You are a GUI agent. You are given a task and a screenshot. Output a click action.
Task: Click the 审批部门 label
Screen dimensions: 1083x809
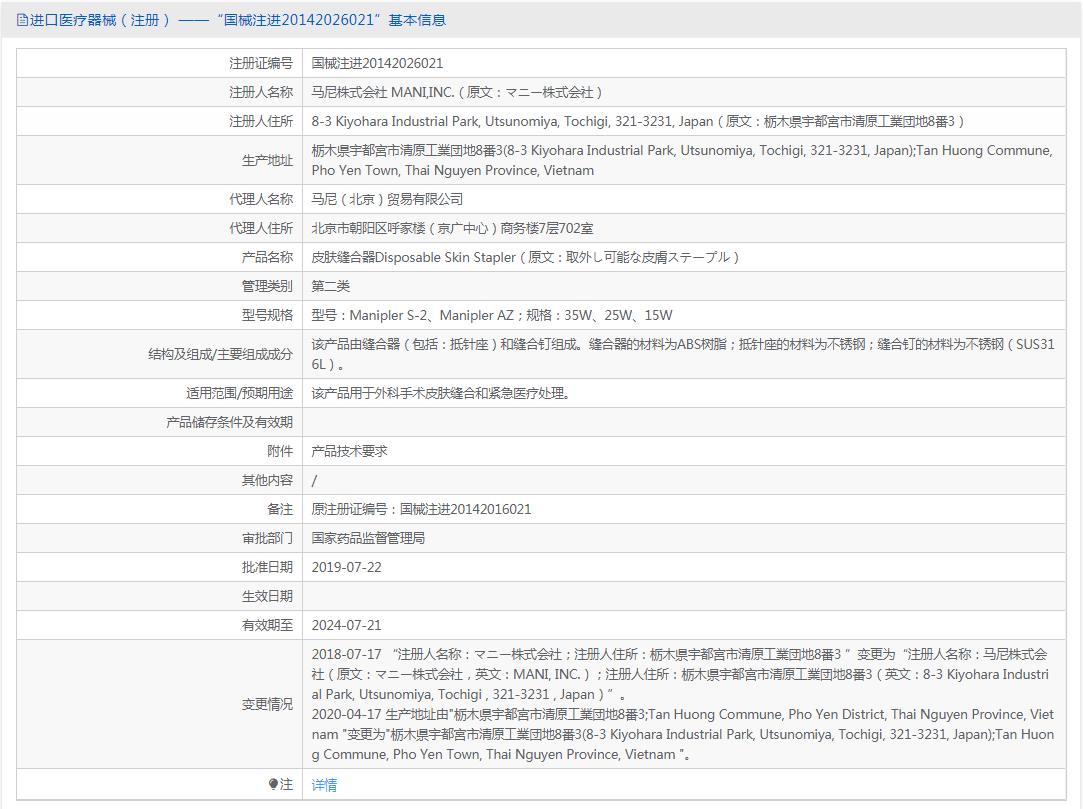[267, 538]
